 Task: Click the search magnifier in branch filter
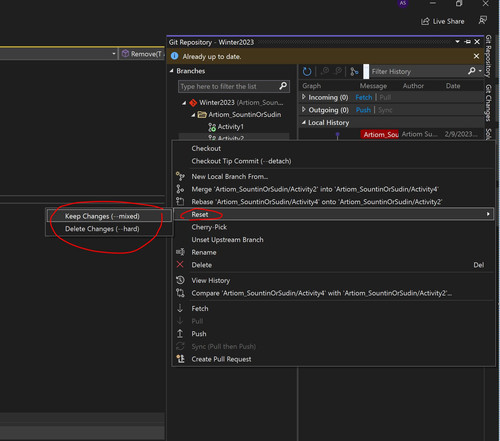(283, 86)
